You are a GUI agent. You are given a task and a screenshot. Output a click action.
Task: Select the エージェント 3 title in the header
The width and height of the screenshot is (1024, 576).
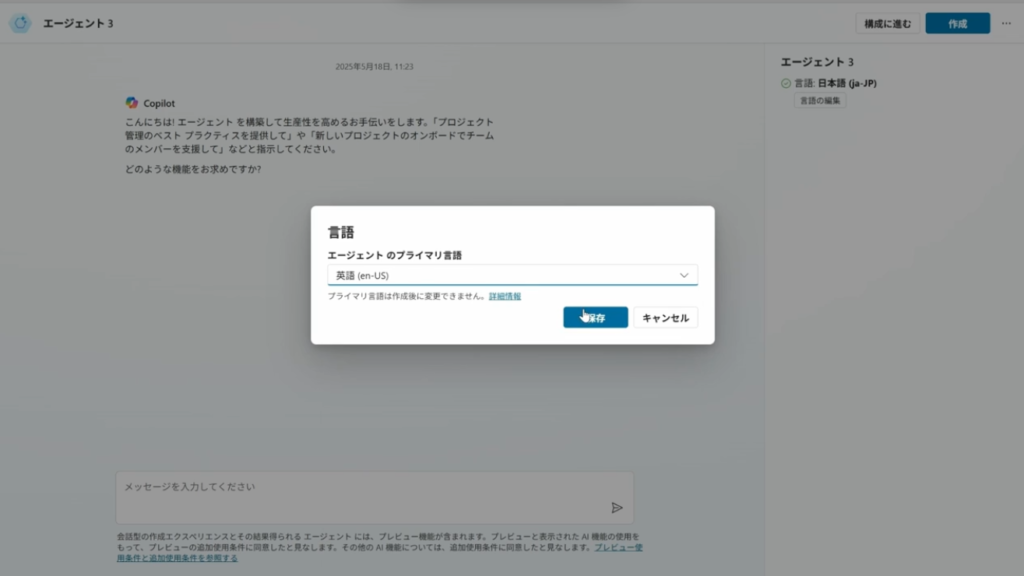[78, 23]
